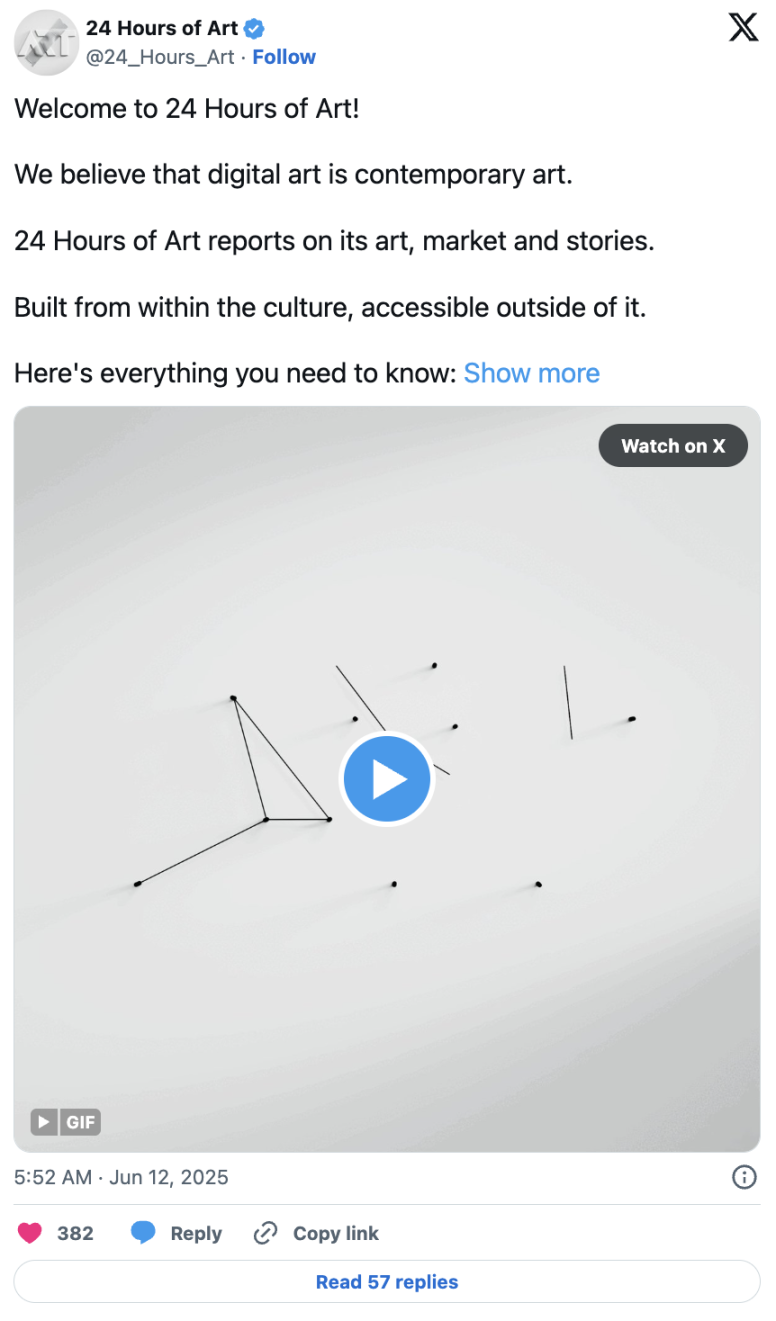Click the 24 Hours of Art display name
The width and height of the screenshot is (776, 1321).
(x=162, y=28)
